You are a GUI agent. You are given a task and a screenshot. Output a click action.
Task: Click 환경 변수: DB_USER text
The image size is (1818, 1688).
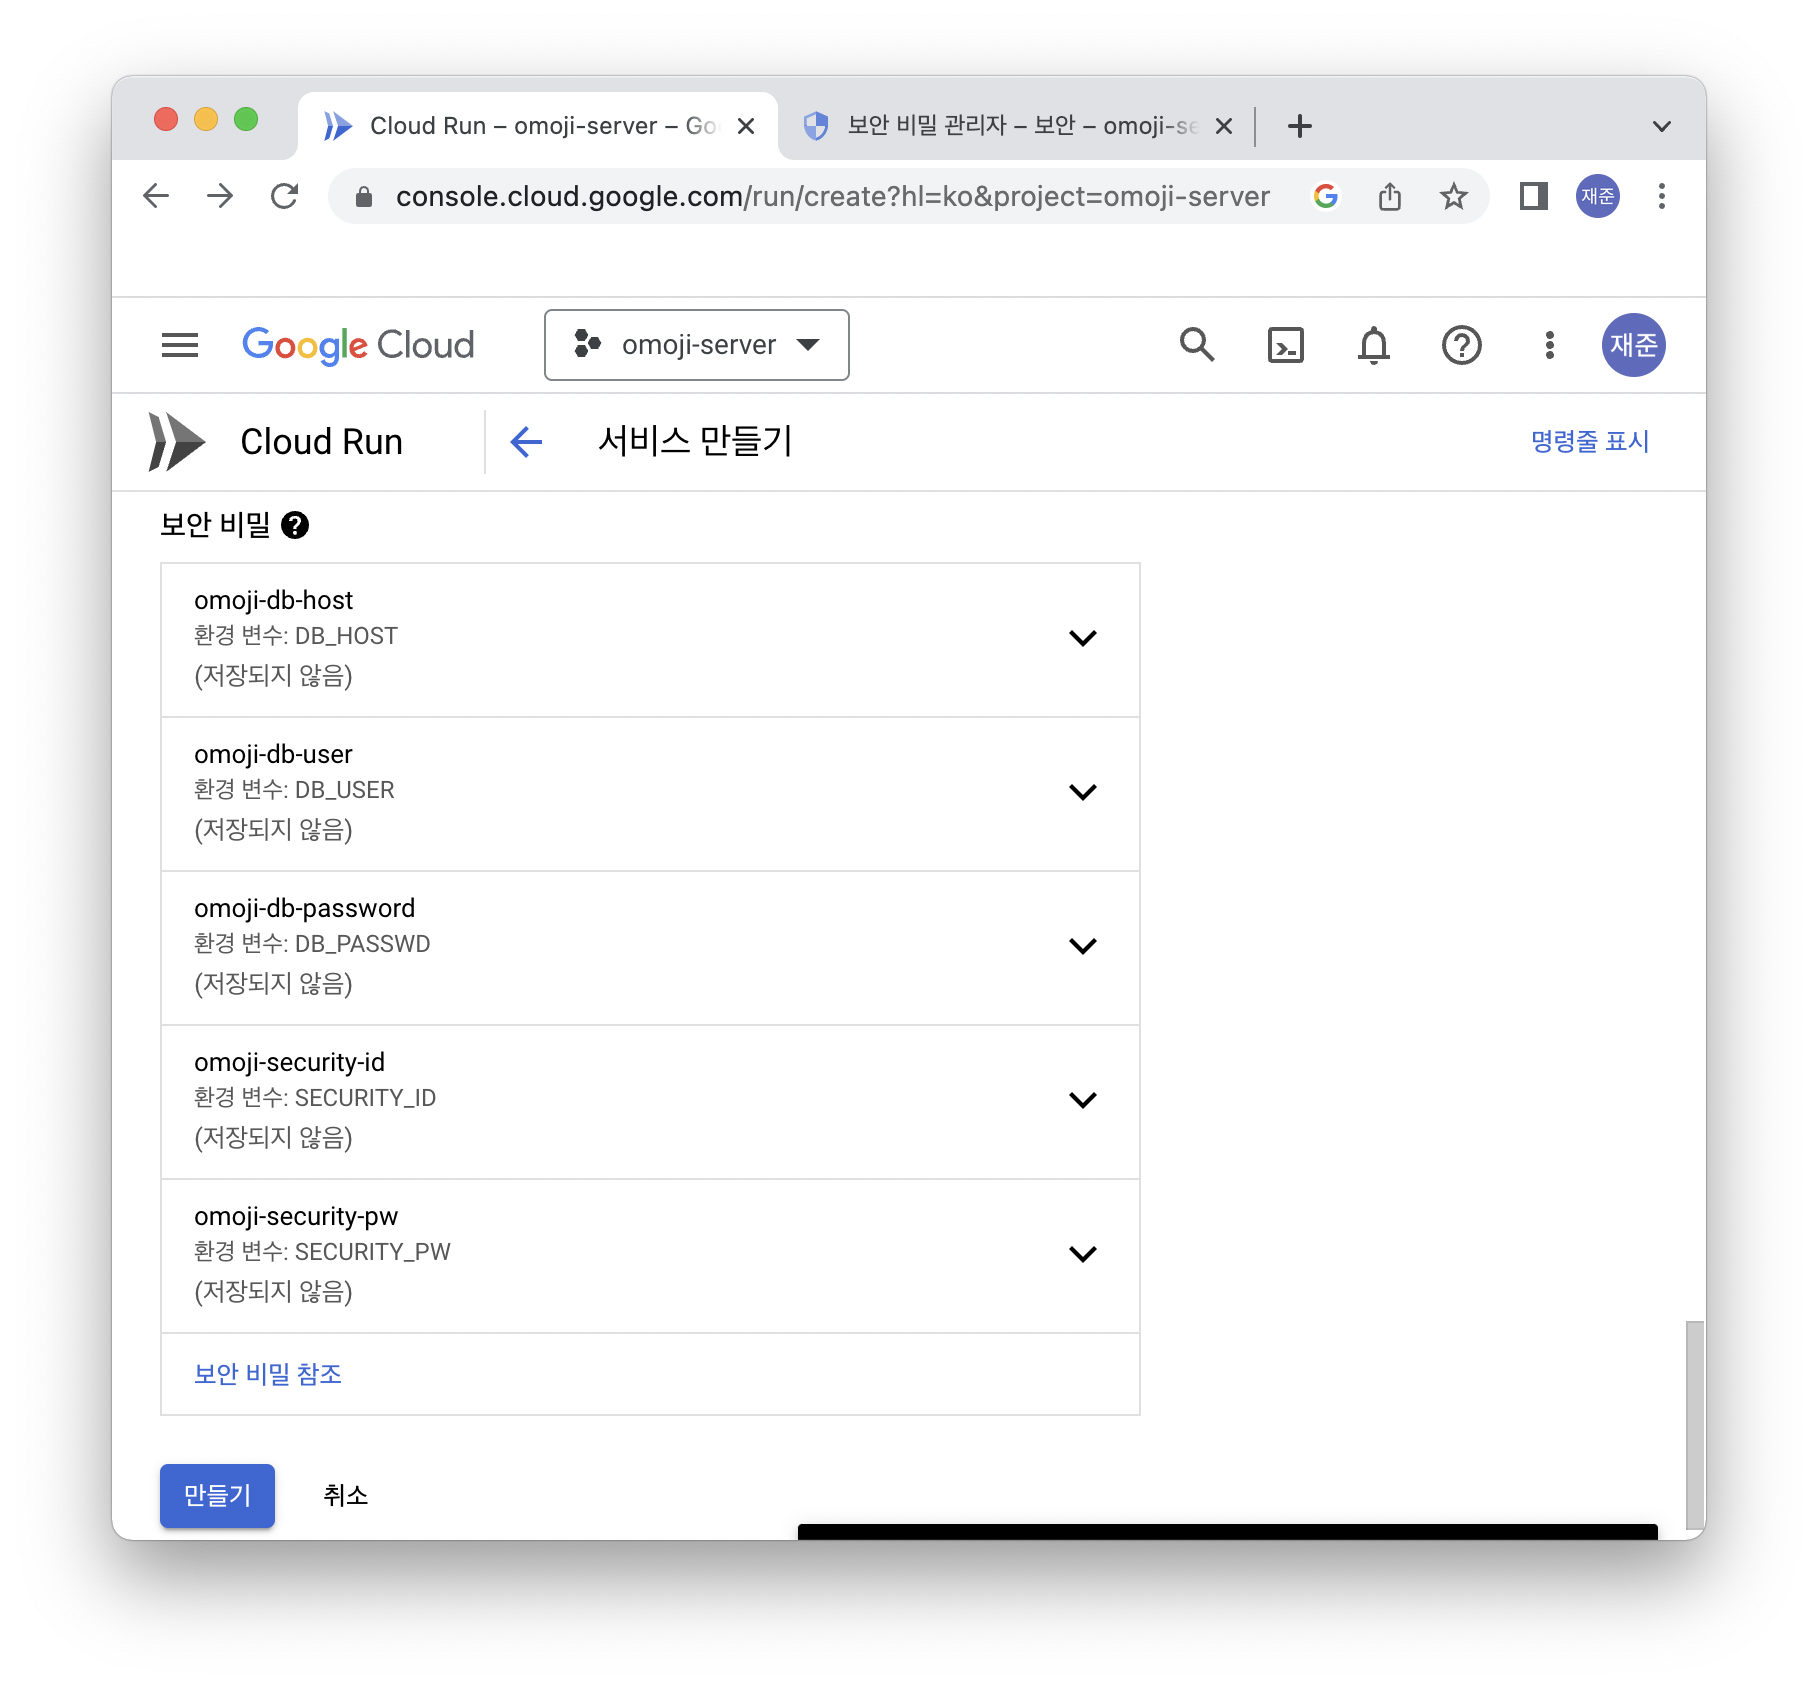tap(294, 790)
